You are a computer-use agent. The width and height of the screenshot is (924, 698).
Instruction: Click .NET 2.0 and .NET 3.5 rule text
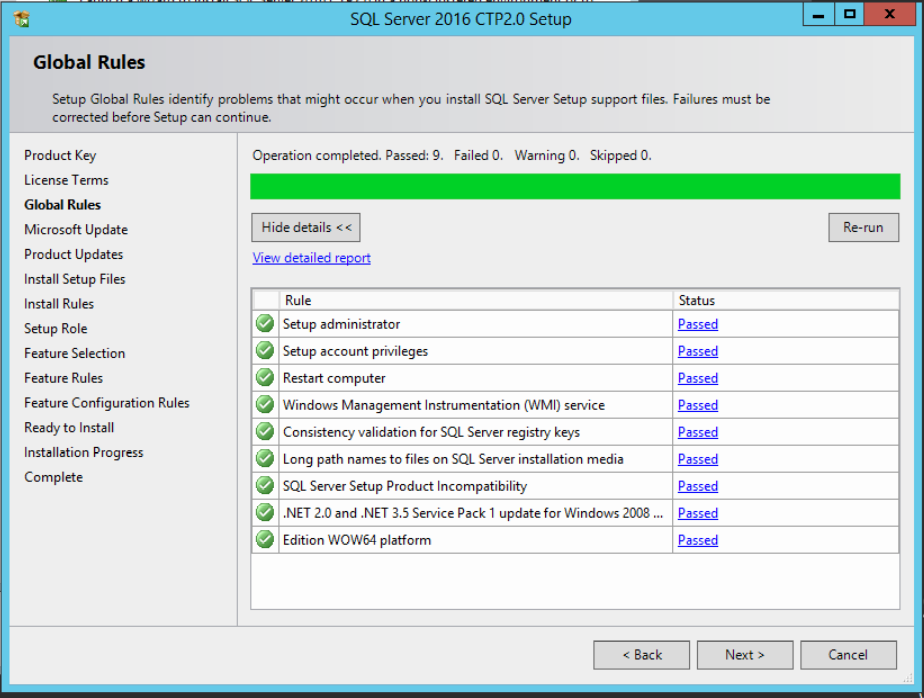pyautogui.click(x=473, y=513)
